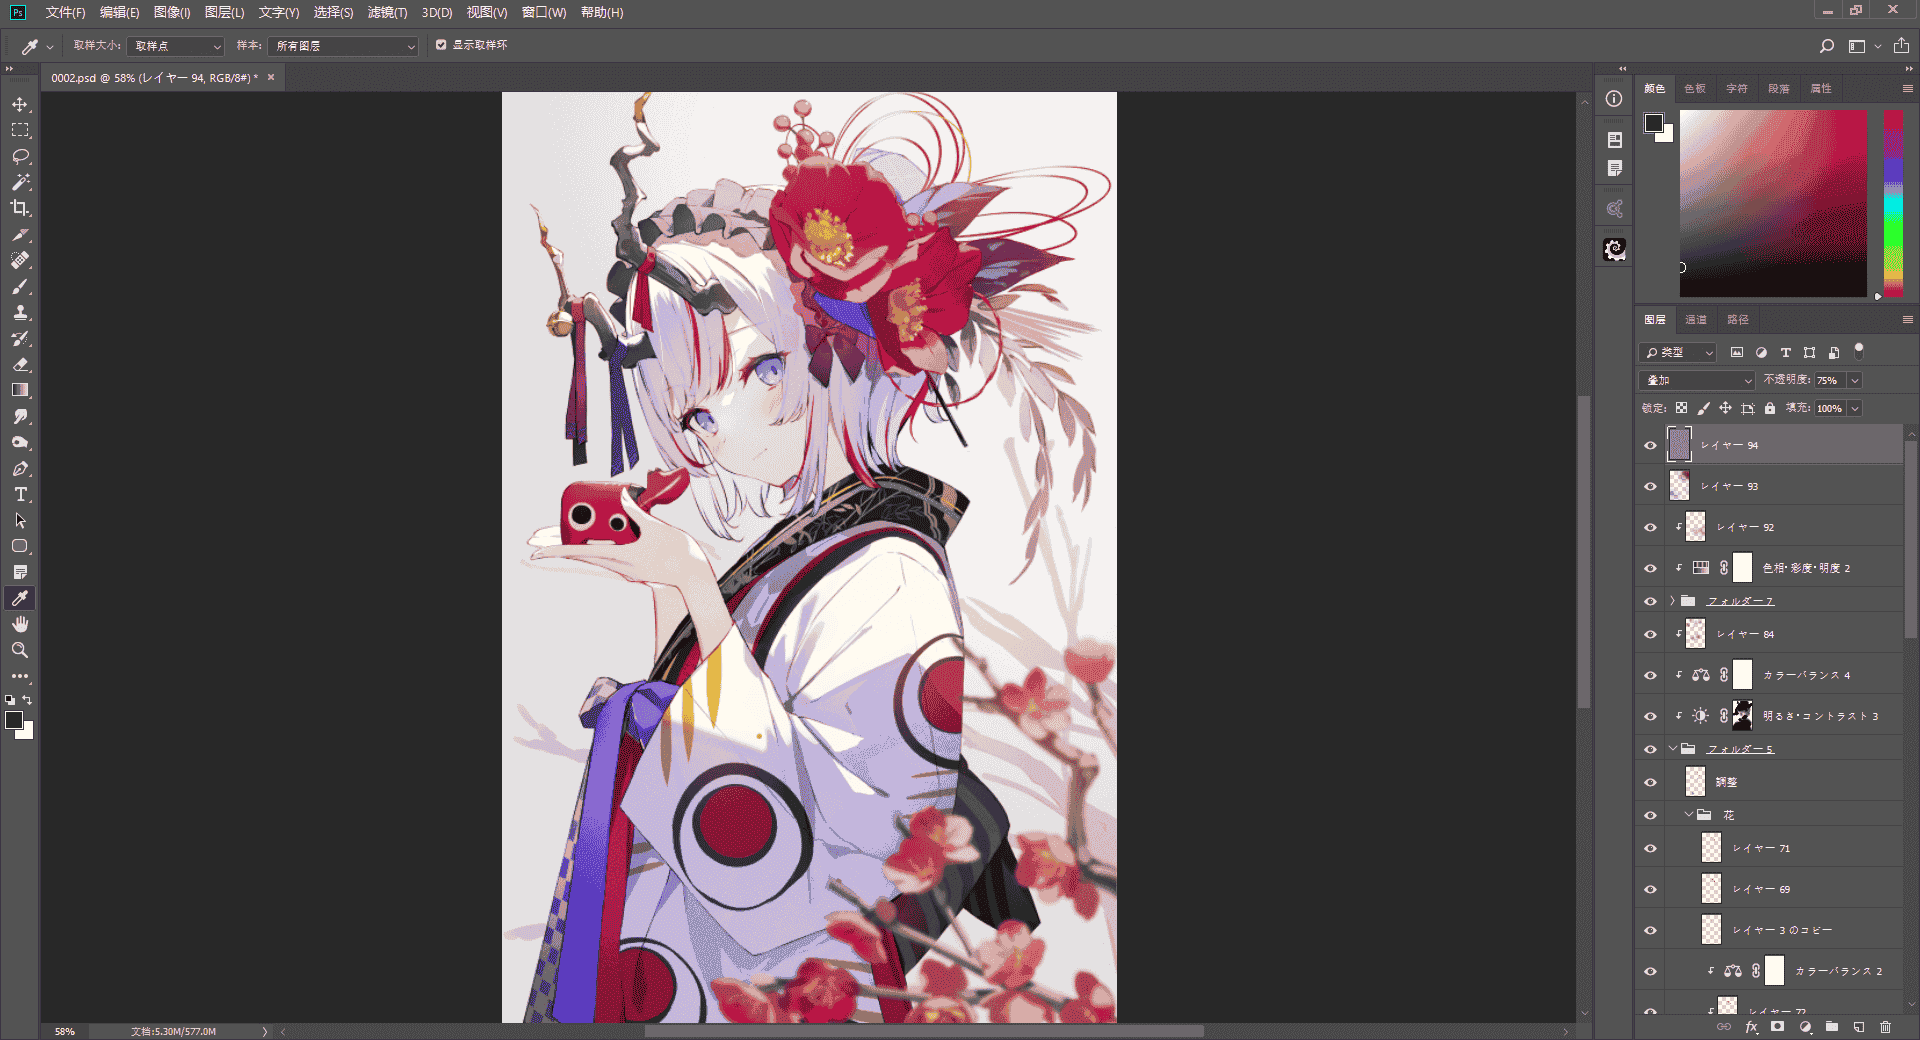Viewport: 1920px width, 1040px height.
Task: Click the Share icon at top right
Action: click(1901, 46)
